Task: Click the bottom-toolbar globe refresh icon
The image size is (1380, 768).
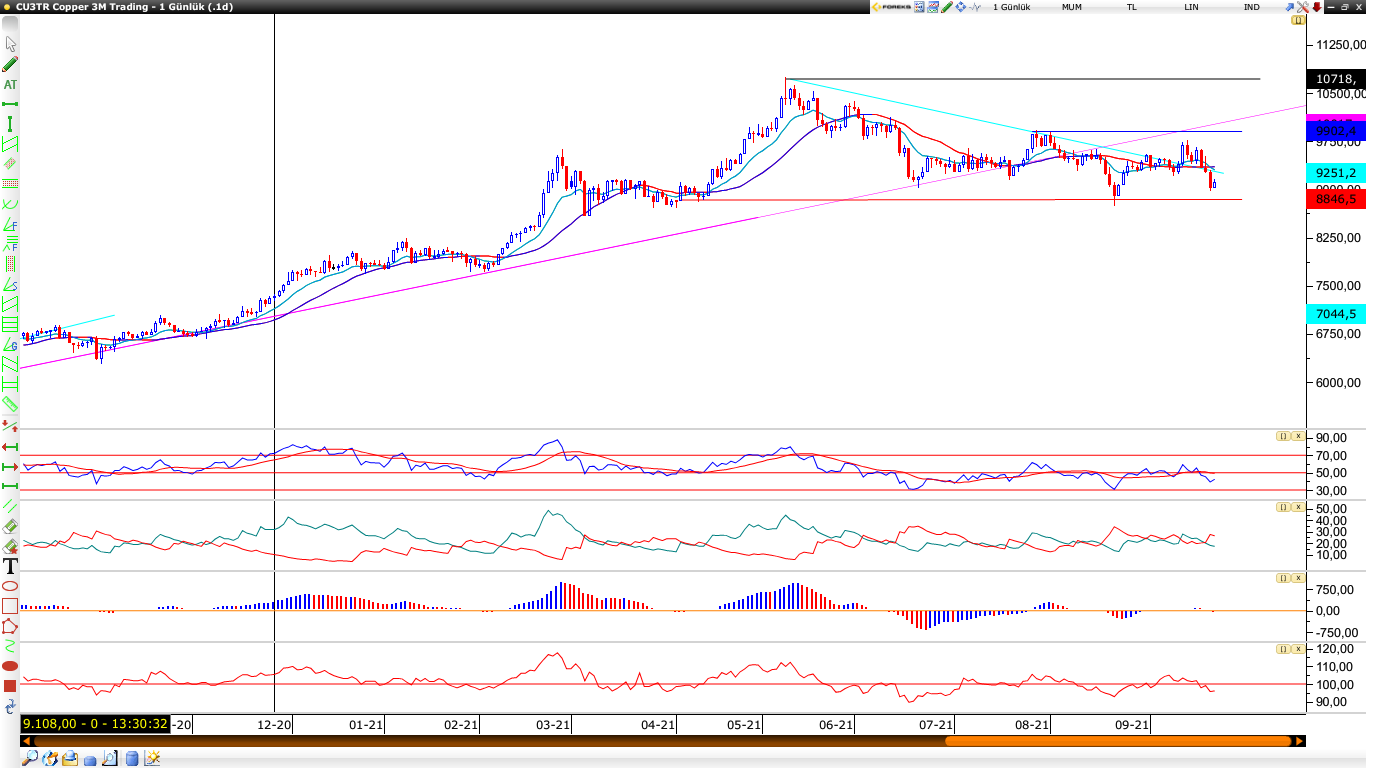Action: pos(50,759)
